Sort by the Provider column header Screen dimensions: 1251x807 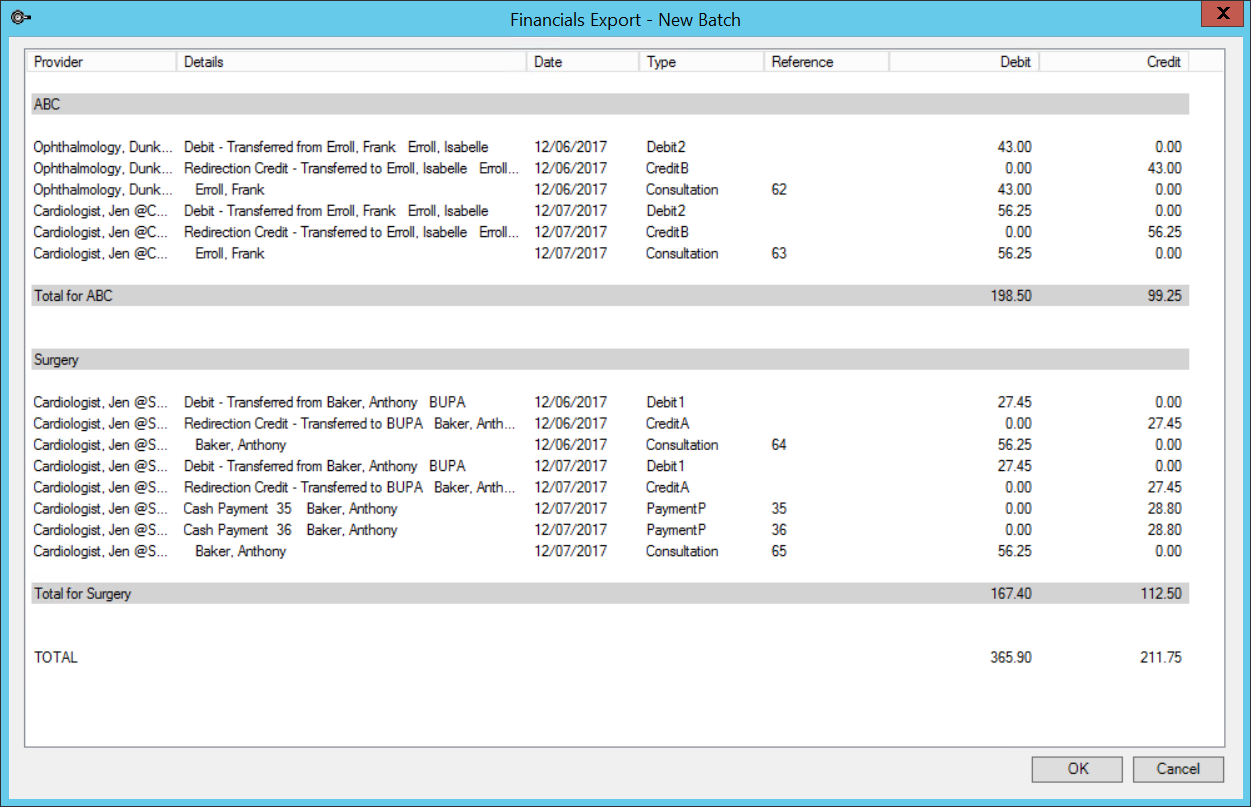tap(101, 62)
